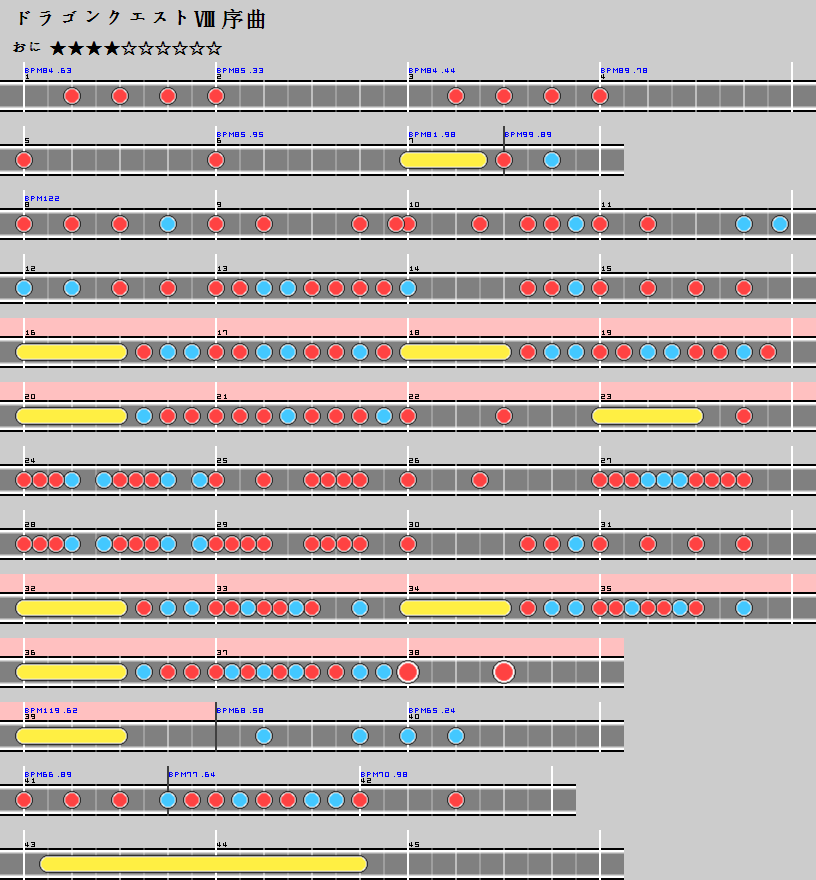The width and height of the screenshot is (816, 880).
Task: Select the BPM85.95 tempo label
Action: (240, 134)
